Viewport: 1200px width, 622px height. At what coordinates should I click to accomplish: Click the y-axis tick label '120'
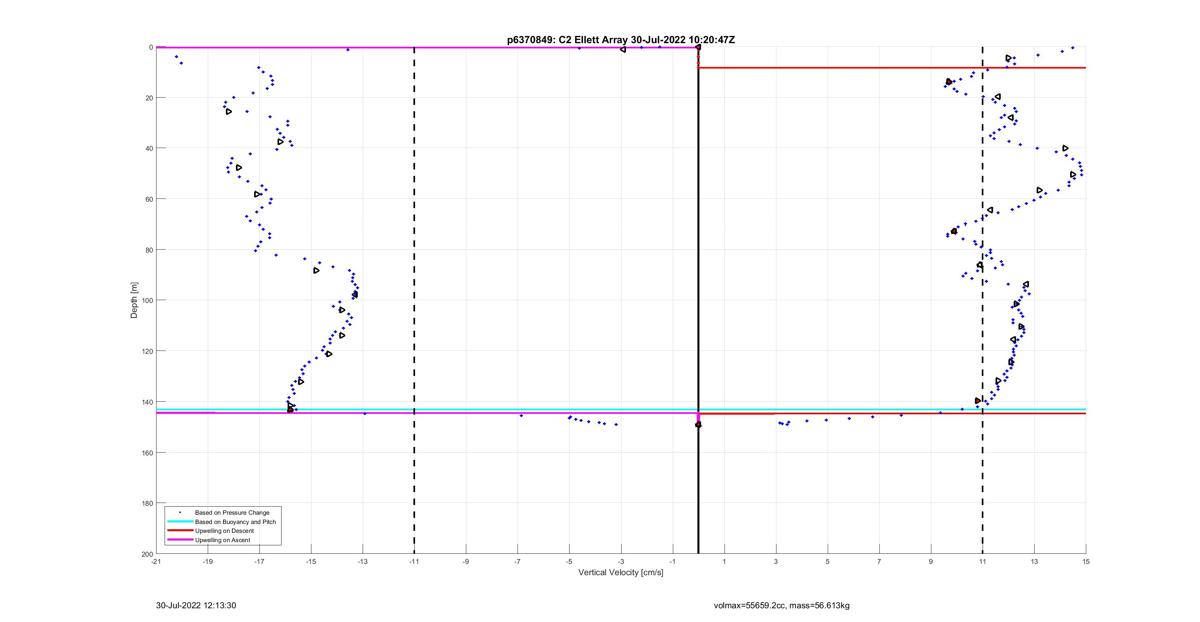[x=146, y=351]
